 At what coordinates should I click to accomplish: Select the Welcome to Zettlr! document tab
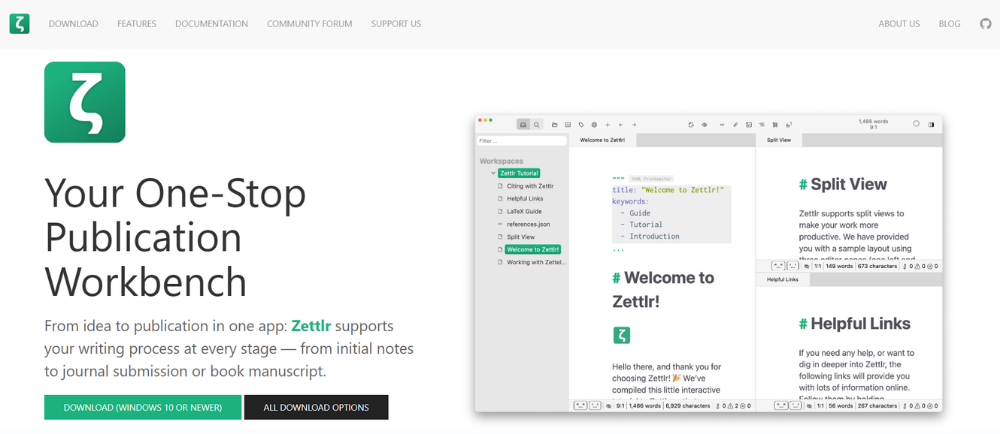(603, 140)
